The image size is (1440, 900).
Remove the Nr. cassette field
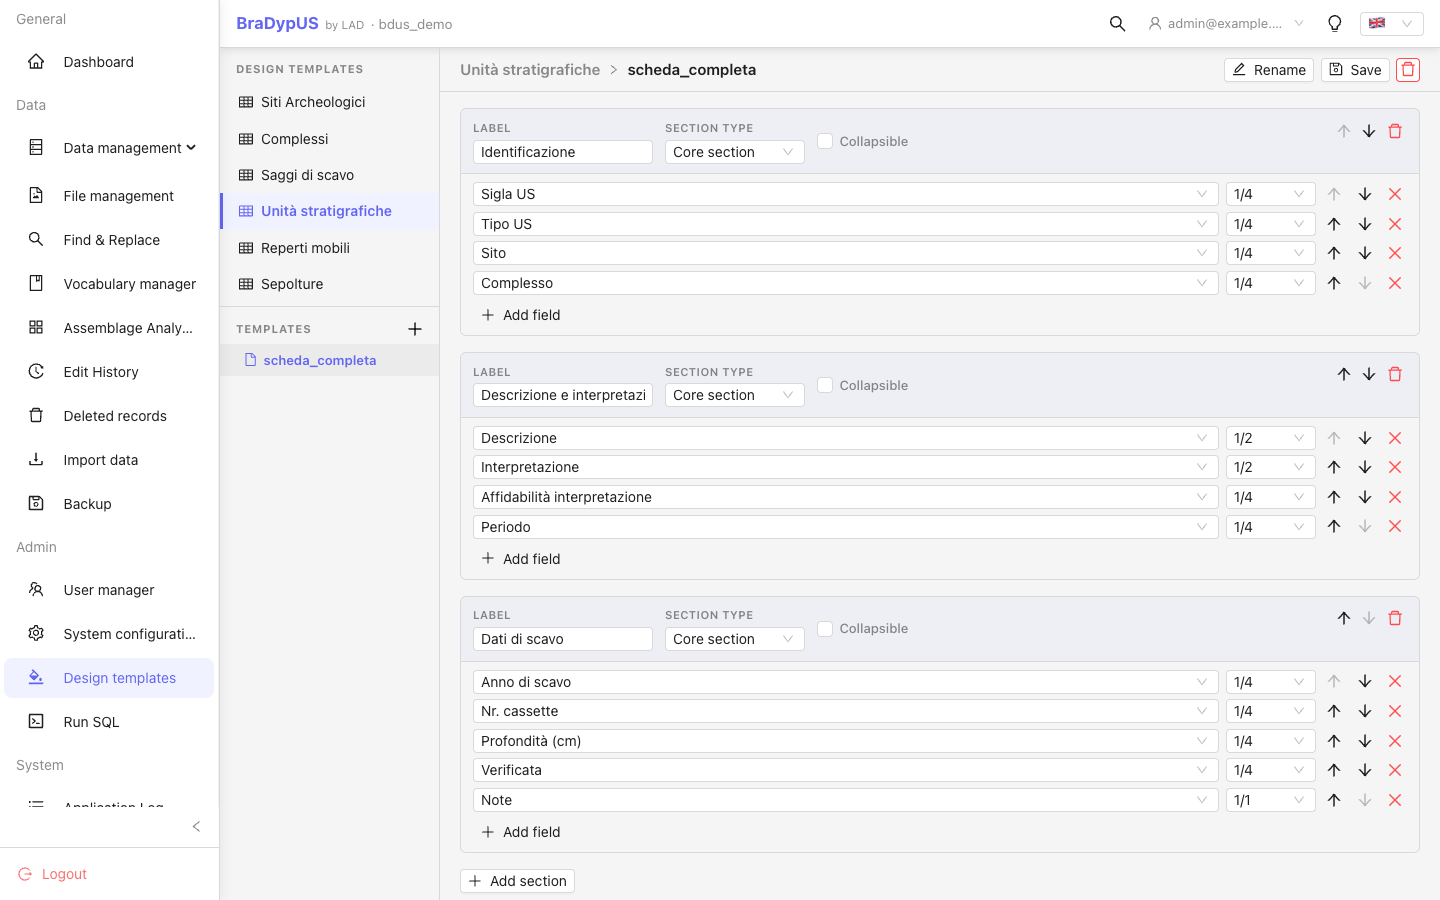(x=1395, y=711)
